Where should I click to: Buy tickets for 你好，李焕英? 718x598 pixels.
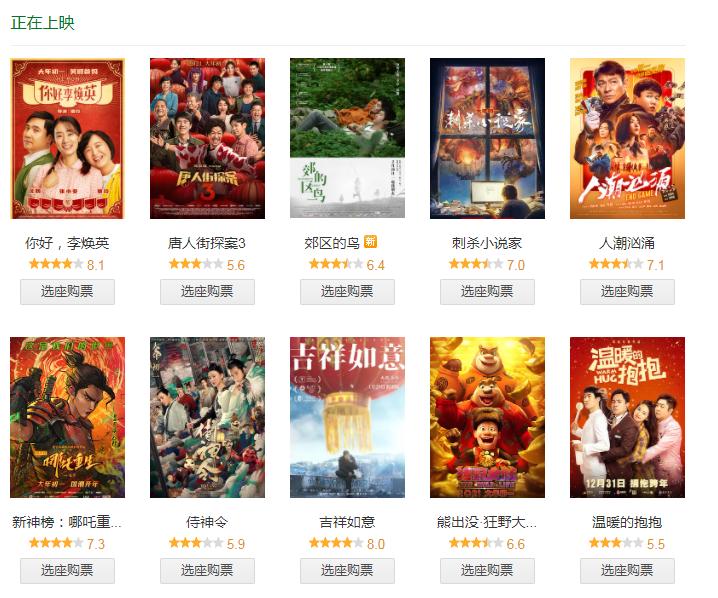coord(67,292)
